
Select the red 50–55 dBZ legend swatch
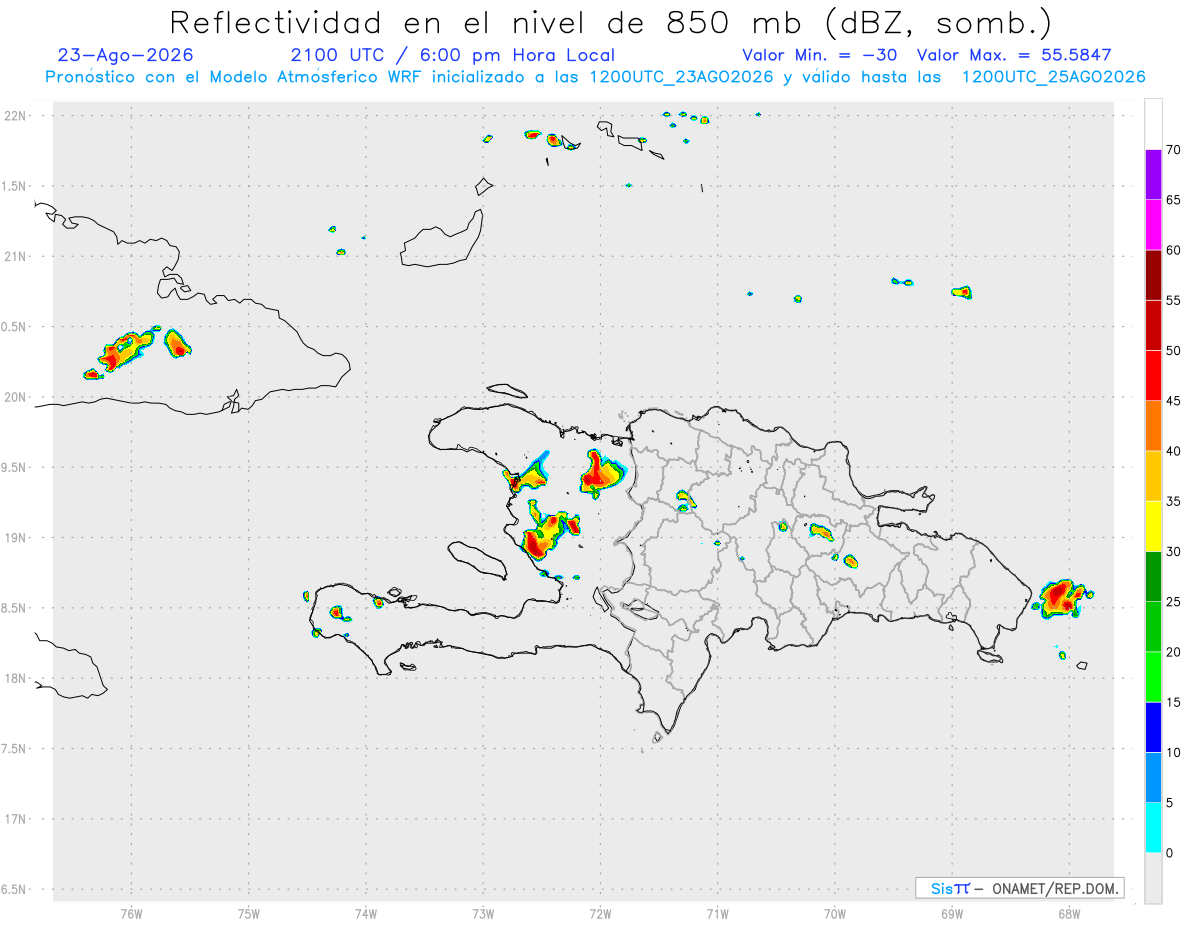pyautogui.click(x=1153, y=326)
